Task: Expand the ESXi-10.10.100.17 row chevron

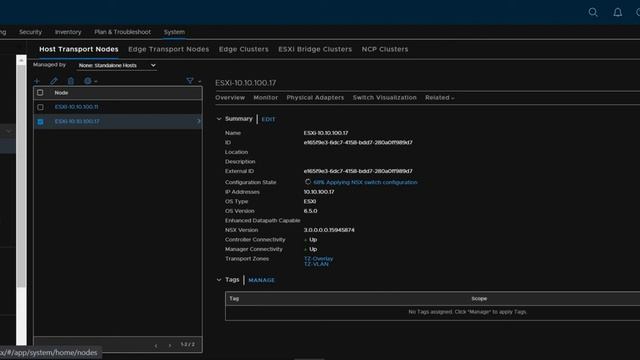Action: (x=198, y=121)
